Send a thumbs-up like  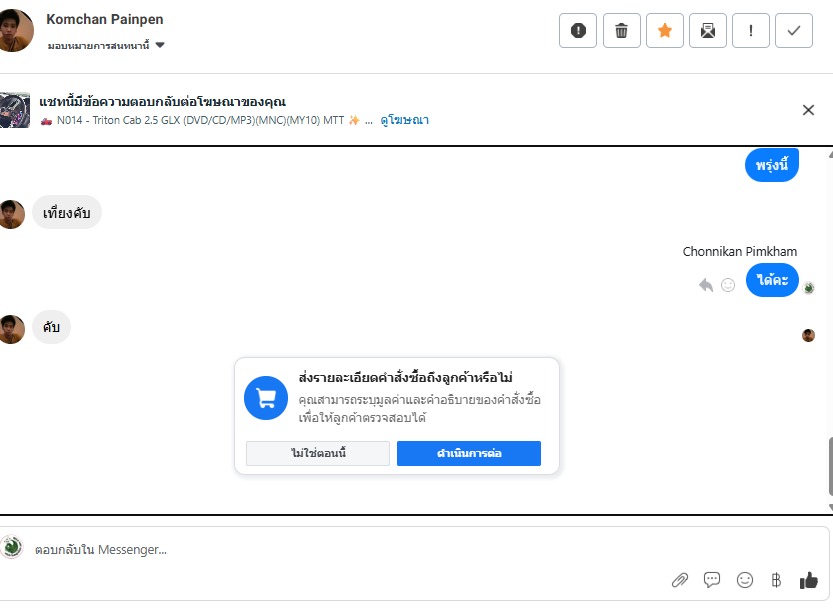pyautogui.click(x=808, y=580)
